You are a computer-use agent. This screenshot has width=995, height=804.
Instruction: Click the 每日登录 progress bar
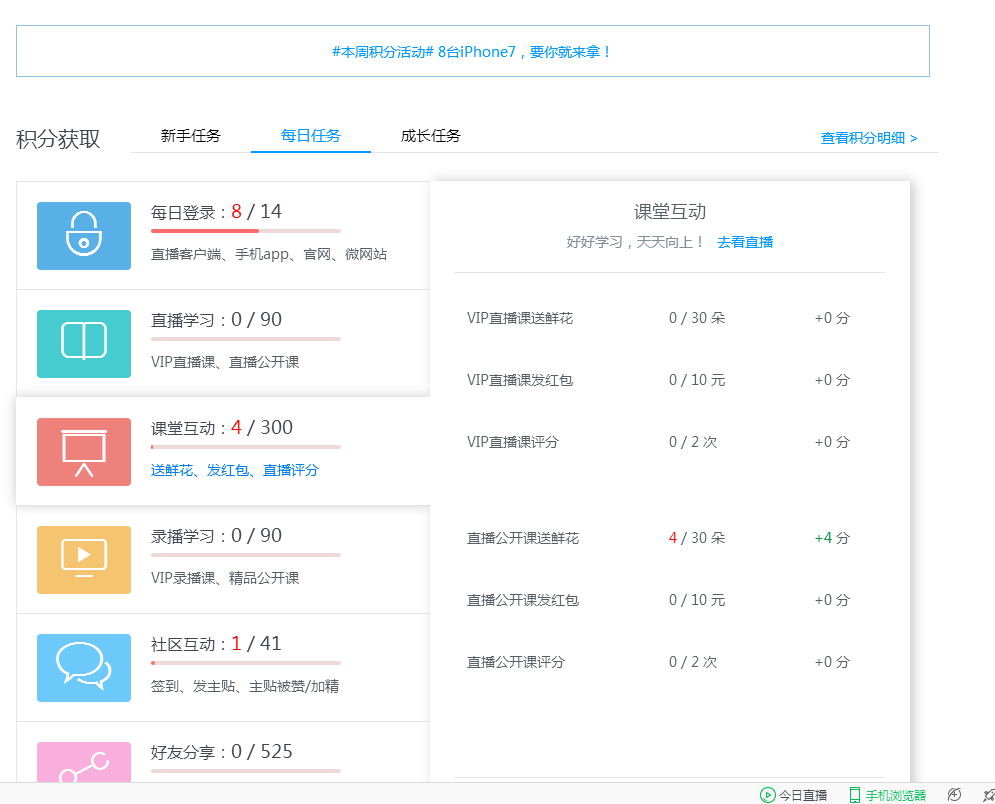[x=245, y=231]
